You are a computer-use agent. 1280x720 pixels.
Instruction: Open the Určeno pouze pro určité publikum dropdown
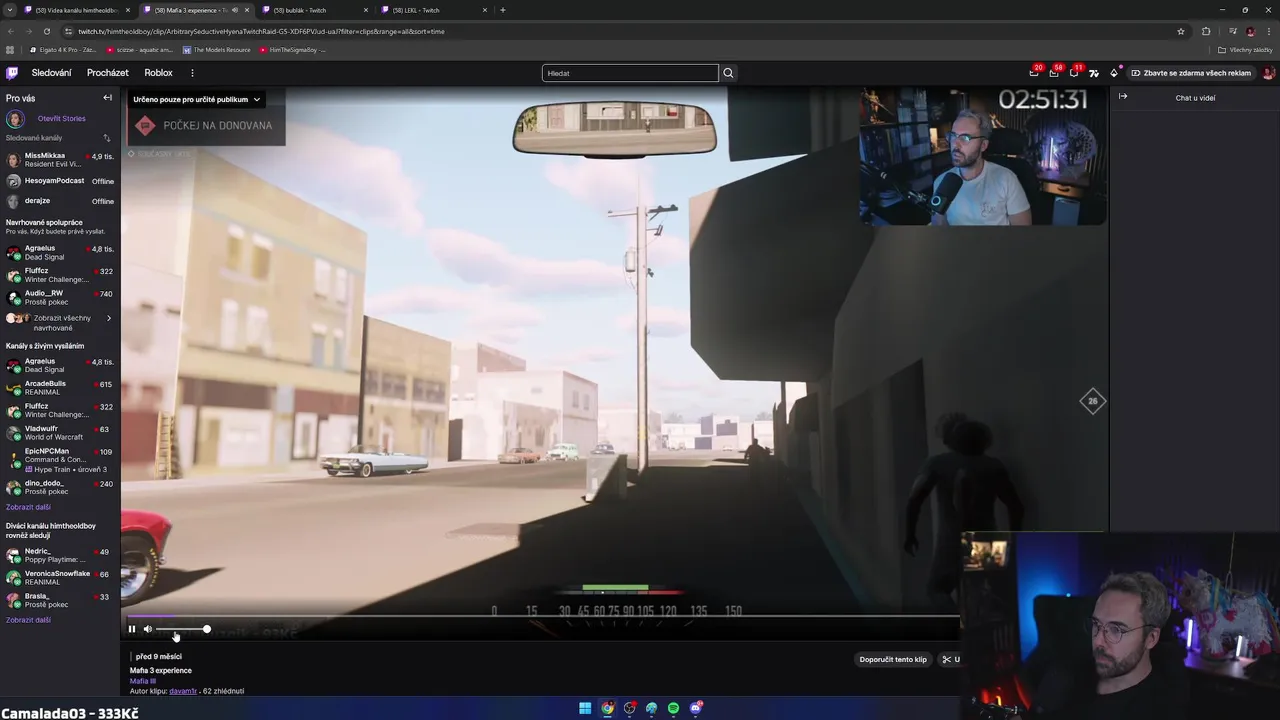(196, 99)
